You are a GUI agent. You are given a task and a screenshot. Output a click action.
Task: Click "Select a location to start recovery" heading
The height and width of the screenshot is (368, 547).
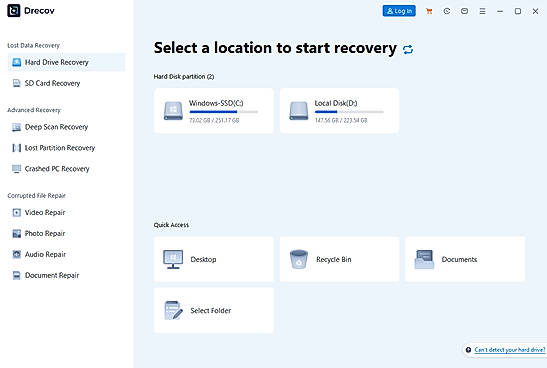[275, 48]
